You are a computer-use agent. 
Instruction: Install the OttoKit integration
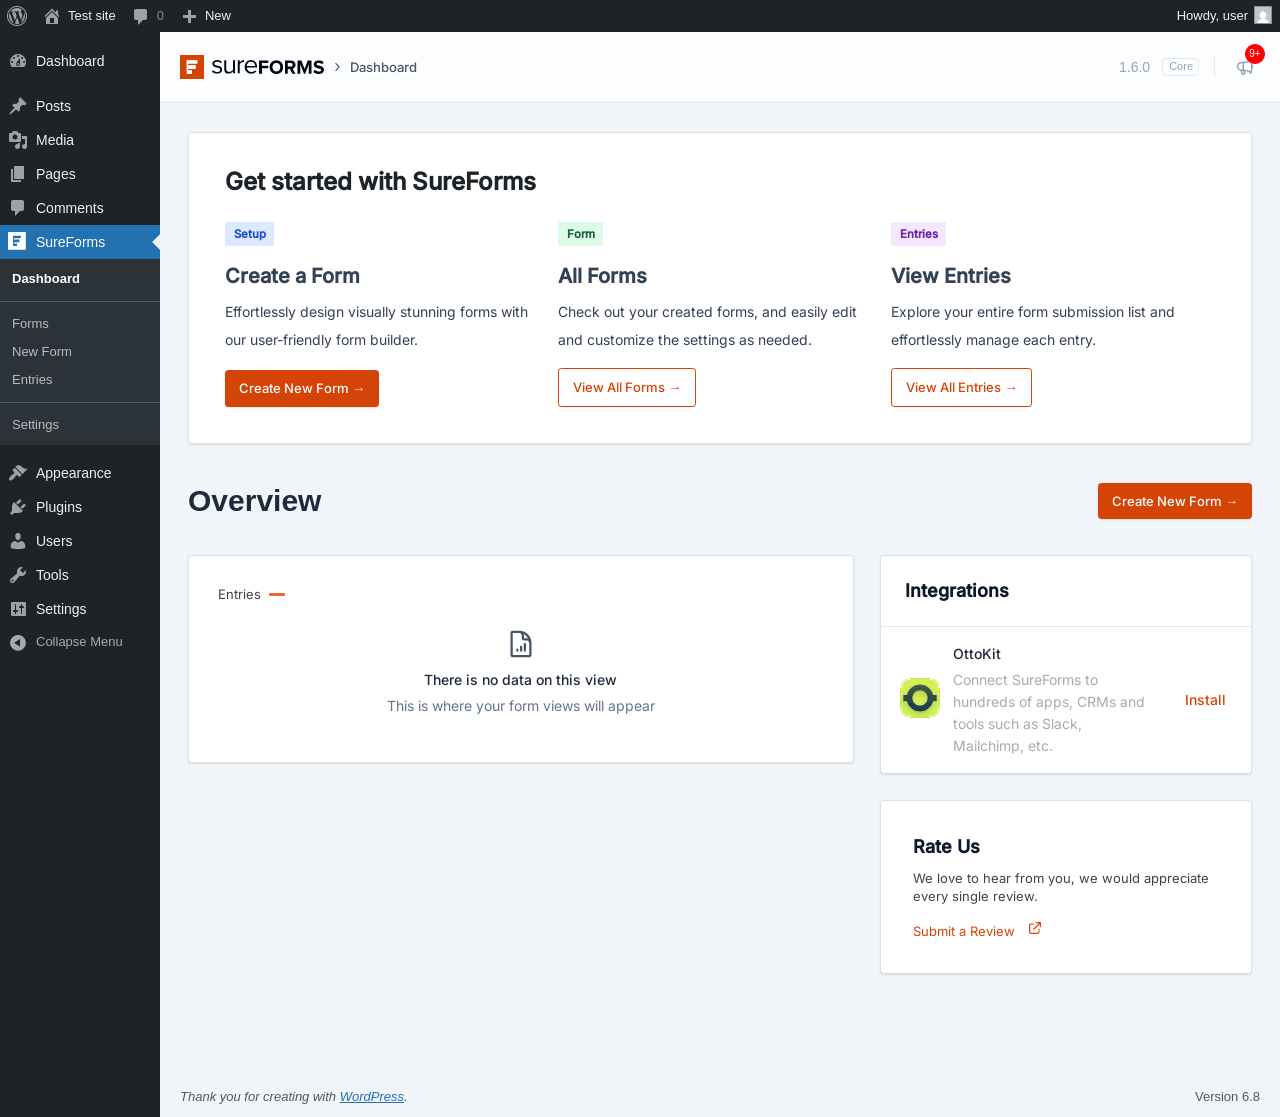click(1205, 700)
